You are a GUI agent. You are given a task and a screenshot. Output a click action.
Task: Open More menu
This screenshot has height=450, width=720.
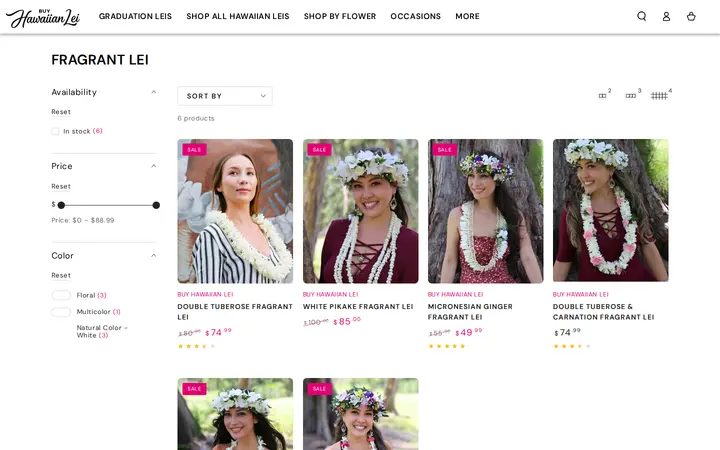coord(467,16)
